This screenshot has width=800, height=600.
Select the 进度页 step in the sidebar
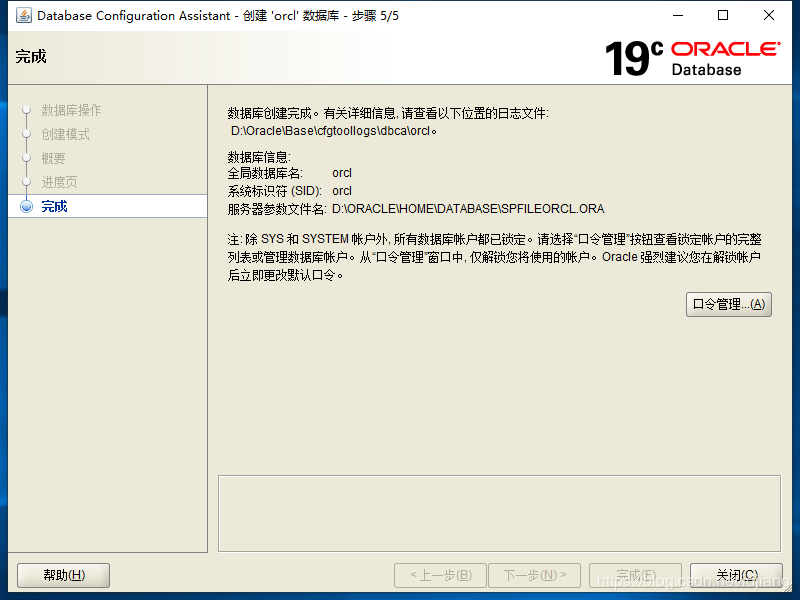tap(59, 182)
